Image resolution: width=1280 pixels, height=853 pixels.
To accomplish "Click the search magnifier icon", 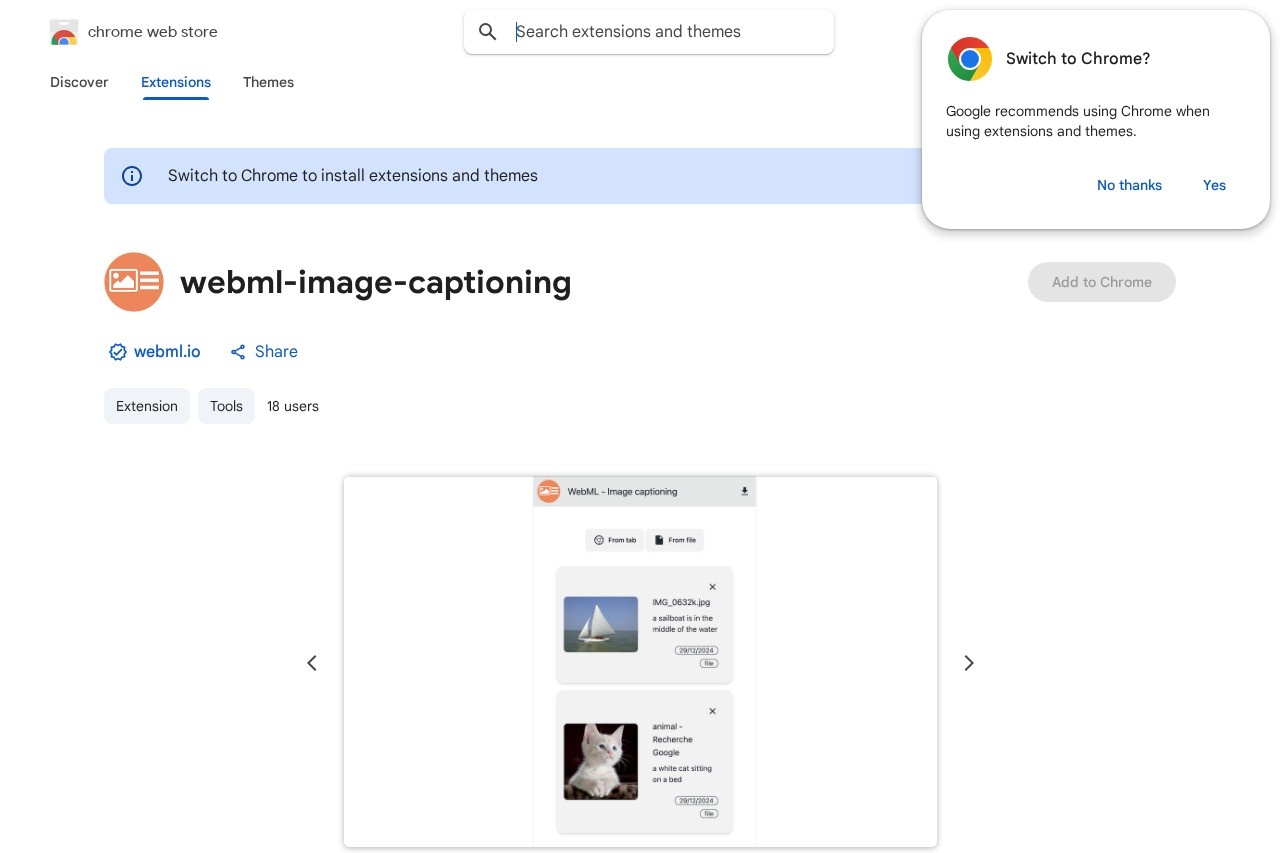I will click(x=488, y=32).
